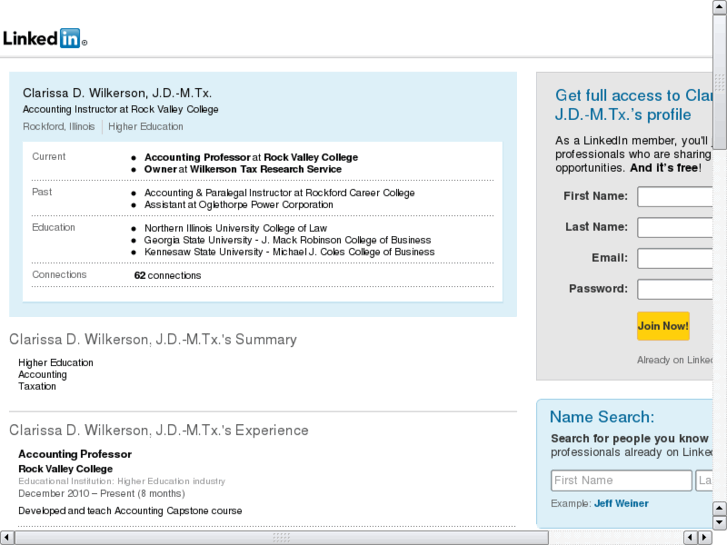Click horizontal scrollbar left arrow near right end
The image size is (727, 545).
click(691, 538)
